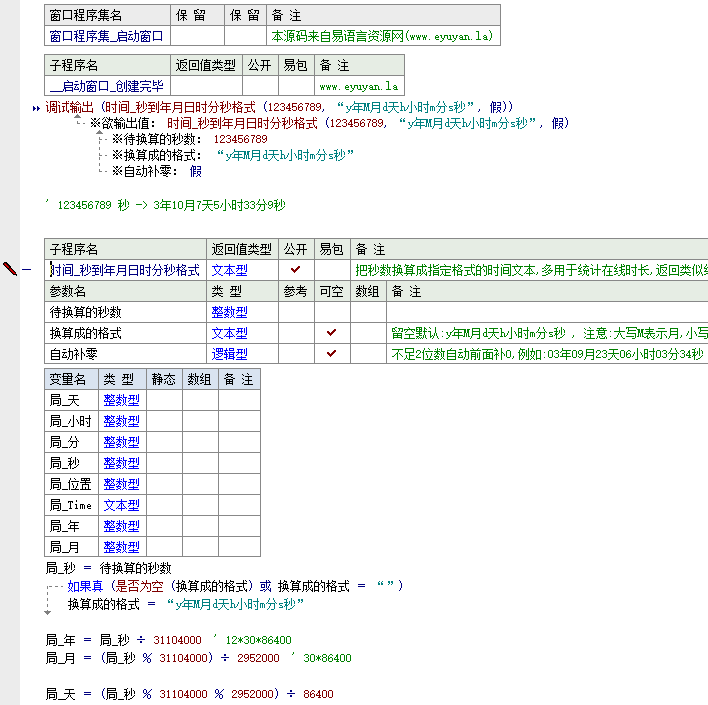
Task: Click the 调试输出 command line
Action: tap(279, 107)
